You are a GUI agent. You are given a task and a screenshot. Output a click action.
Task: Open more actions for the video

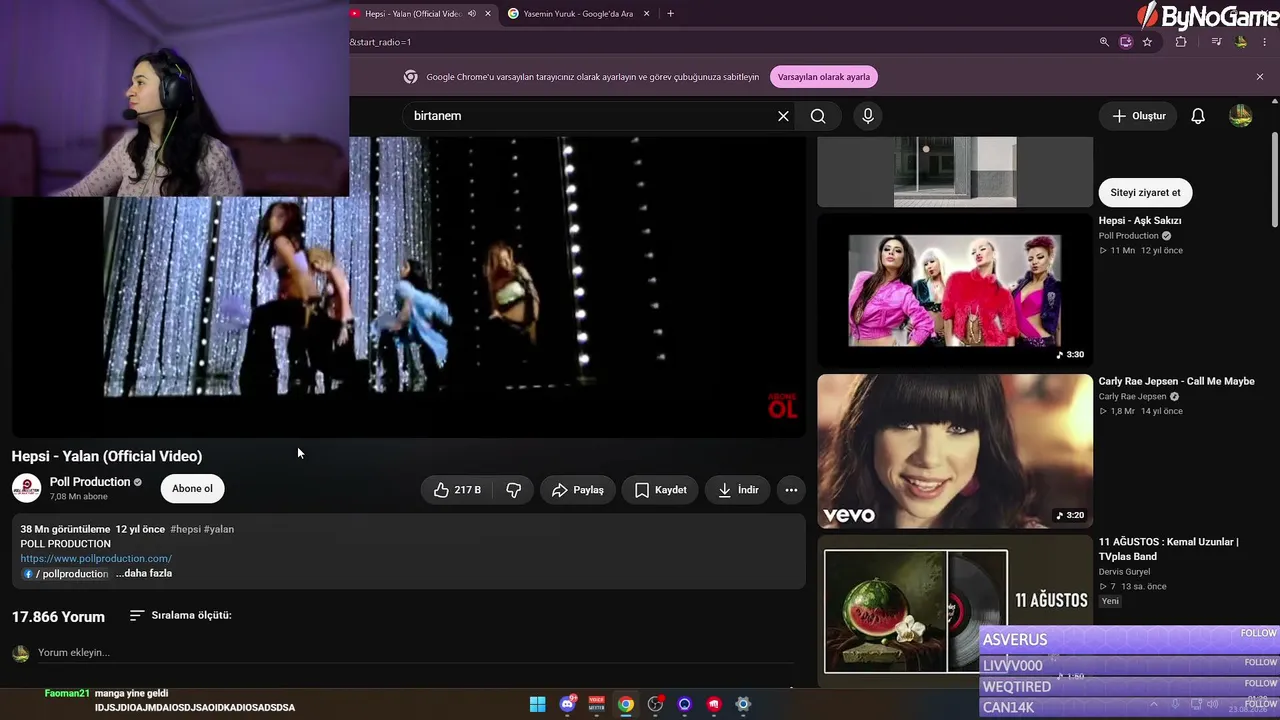(791, 490)
